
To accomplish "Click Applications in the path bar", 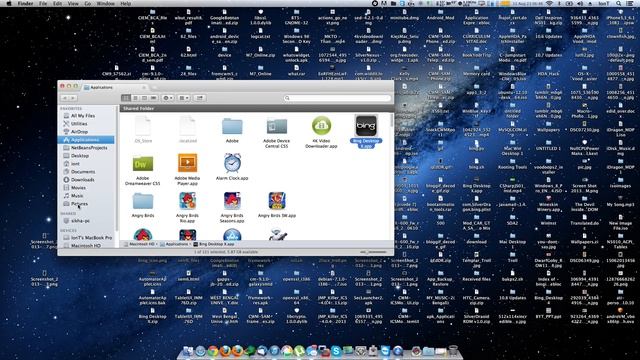I will pos(174,244).
